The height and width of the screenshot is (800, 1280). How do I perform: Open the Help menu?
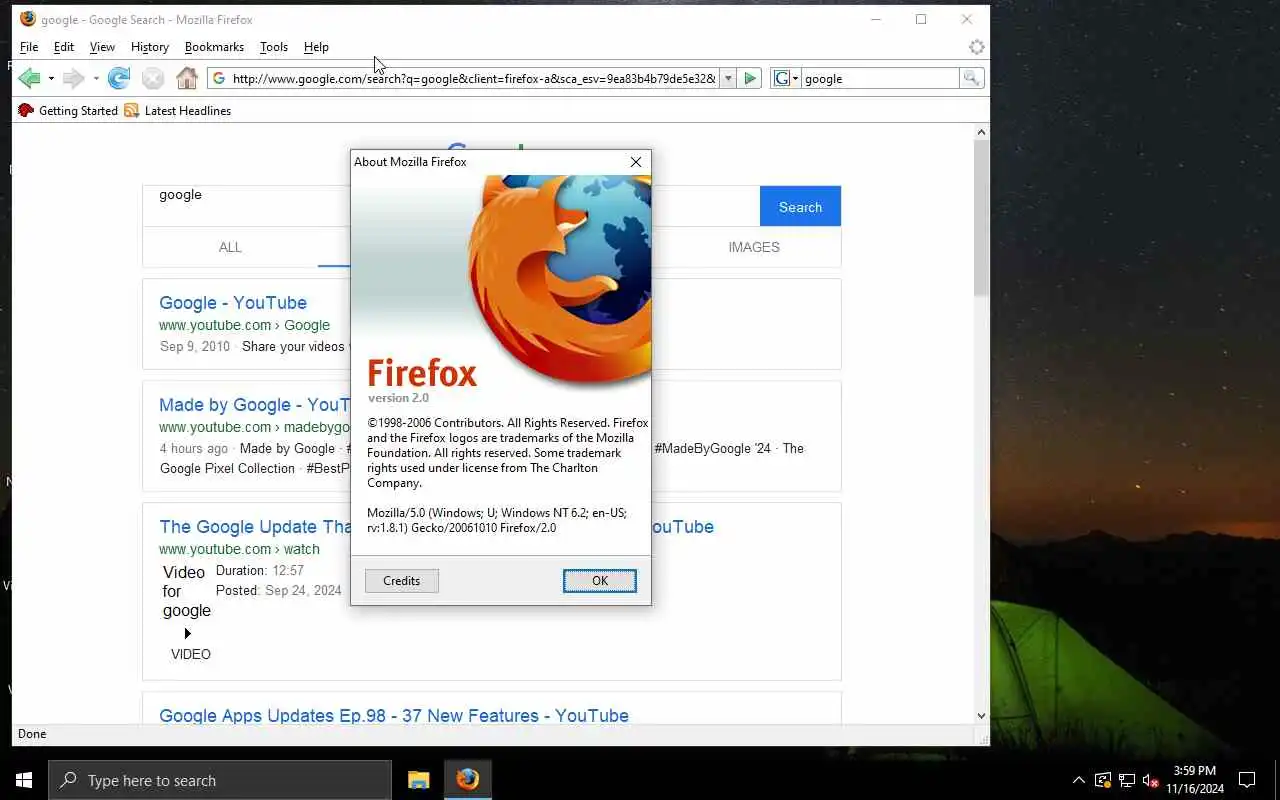(x=316, y=47)
